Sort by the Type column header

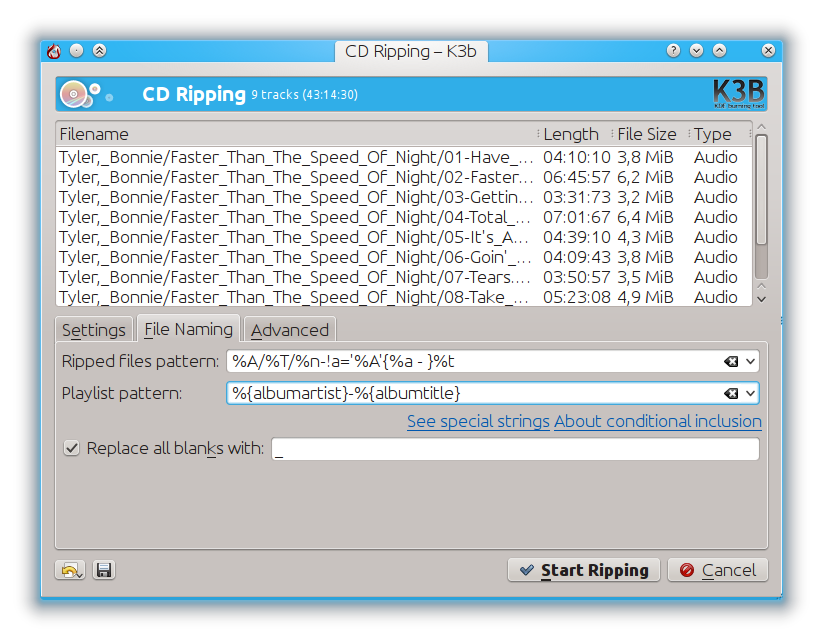(x=720, y=134)
